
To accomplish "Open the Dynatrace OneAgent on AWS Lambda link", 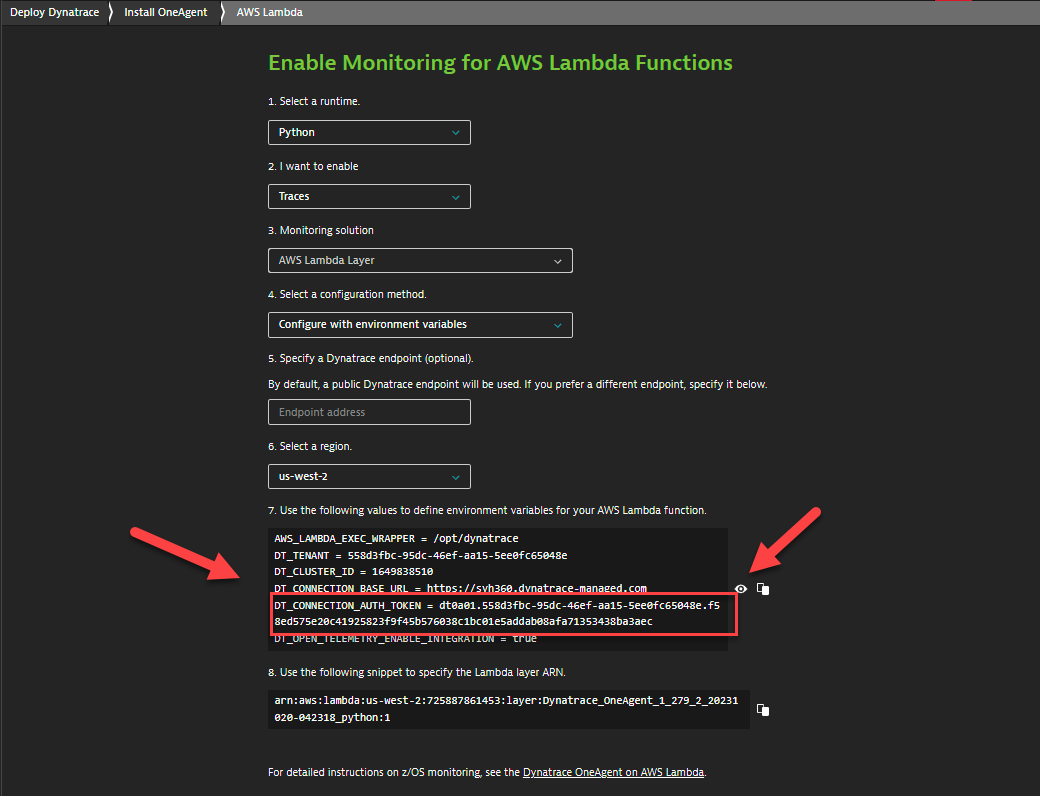I will tap(613, 772).
